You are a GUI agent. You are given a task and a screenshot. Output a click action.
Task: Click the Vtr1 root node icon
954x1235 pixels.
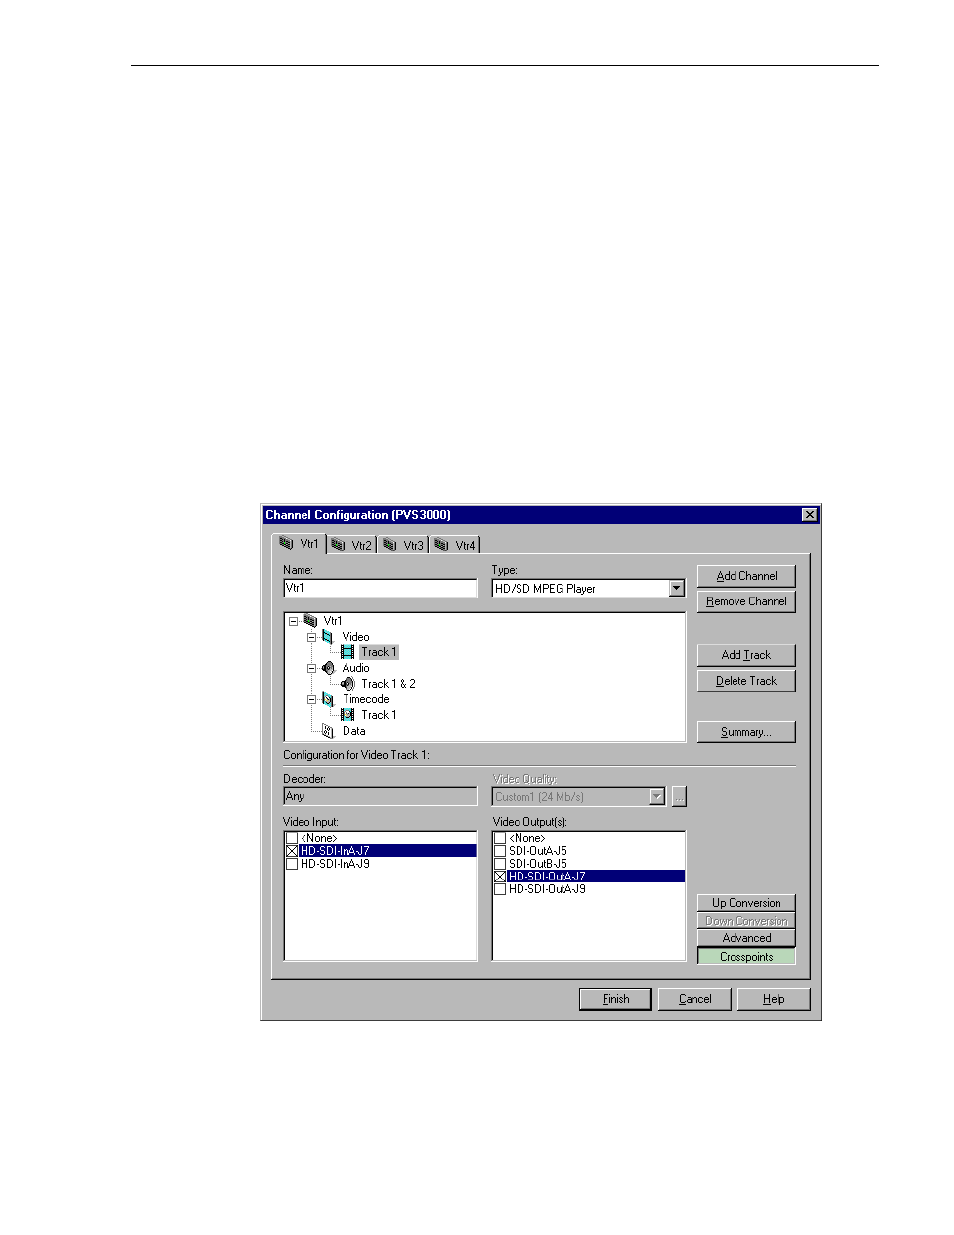coord(310,621)
